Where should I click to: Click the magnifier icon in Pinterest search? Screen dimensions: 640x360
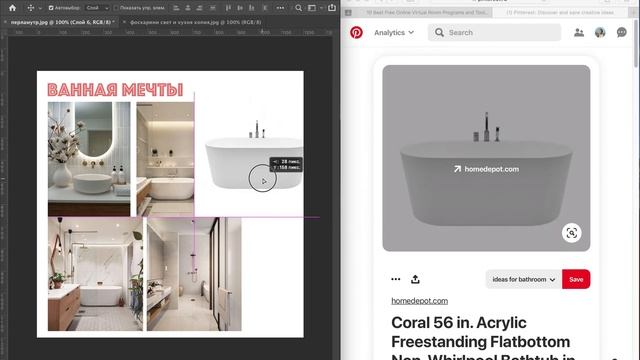pyautogui.click(x=439, y=32)
